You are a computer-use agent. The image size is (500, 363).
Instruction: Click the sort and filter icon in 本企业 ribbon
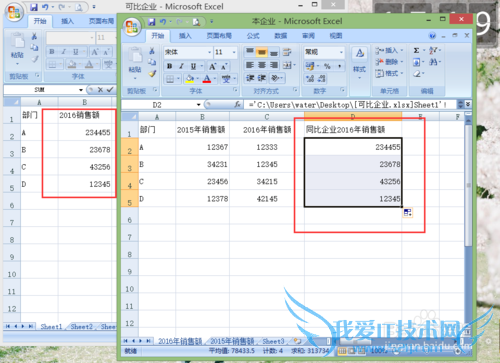pyautogui.click(x=433, y=50)
